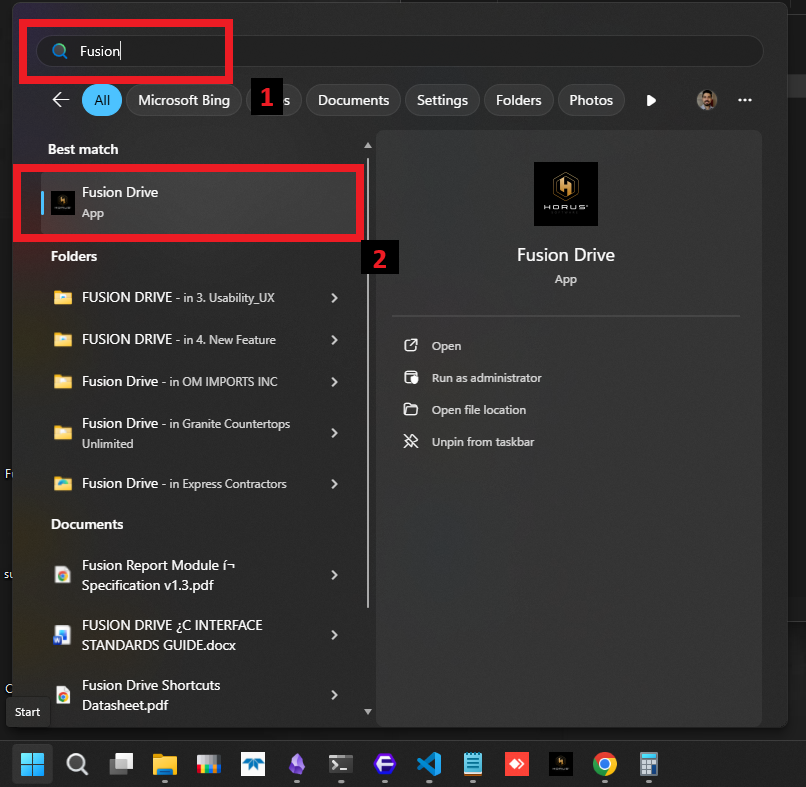Click the Windows Start button on taskbar

[32, 764]
